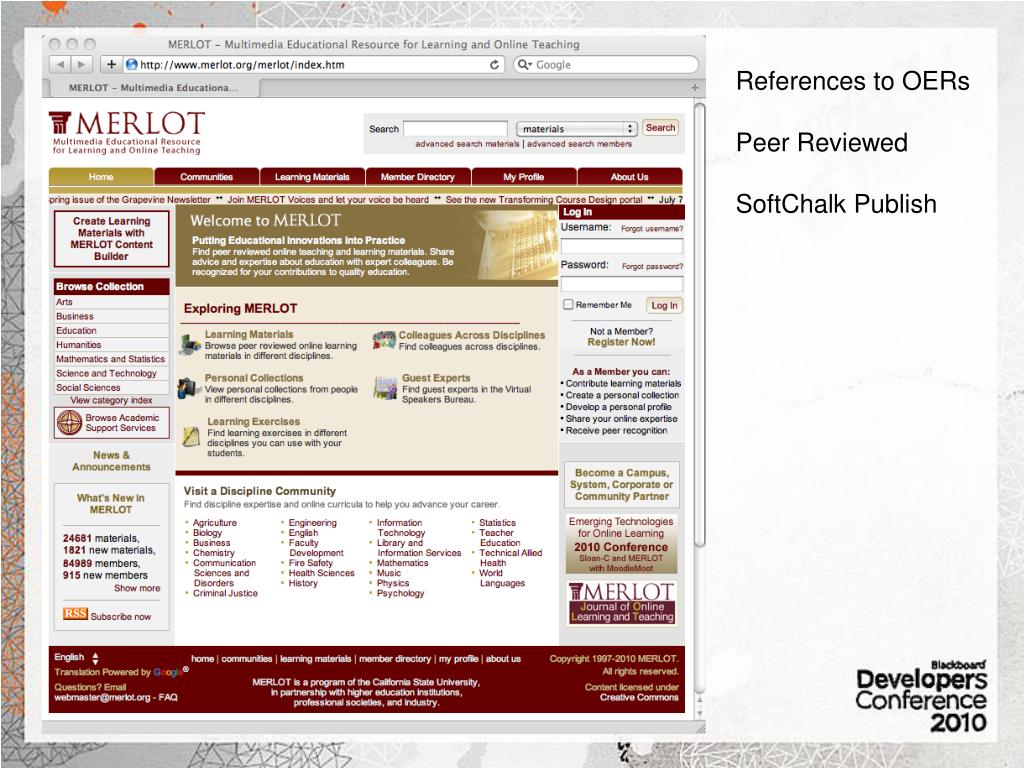Viewport: 1024px width, 768px height.
Task: Click the browser vertical scrollbar thumb
Action: point(699,325)
